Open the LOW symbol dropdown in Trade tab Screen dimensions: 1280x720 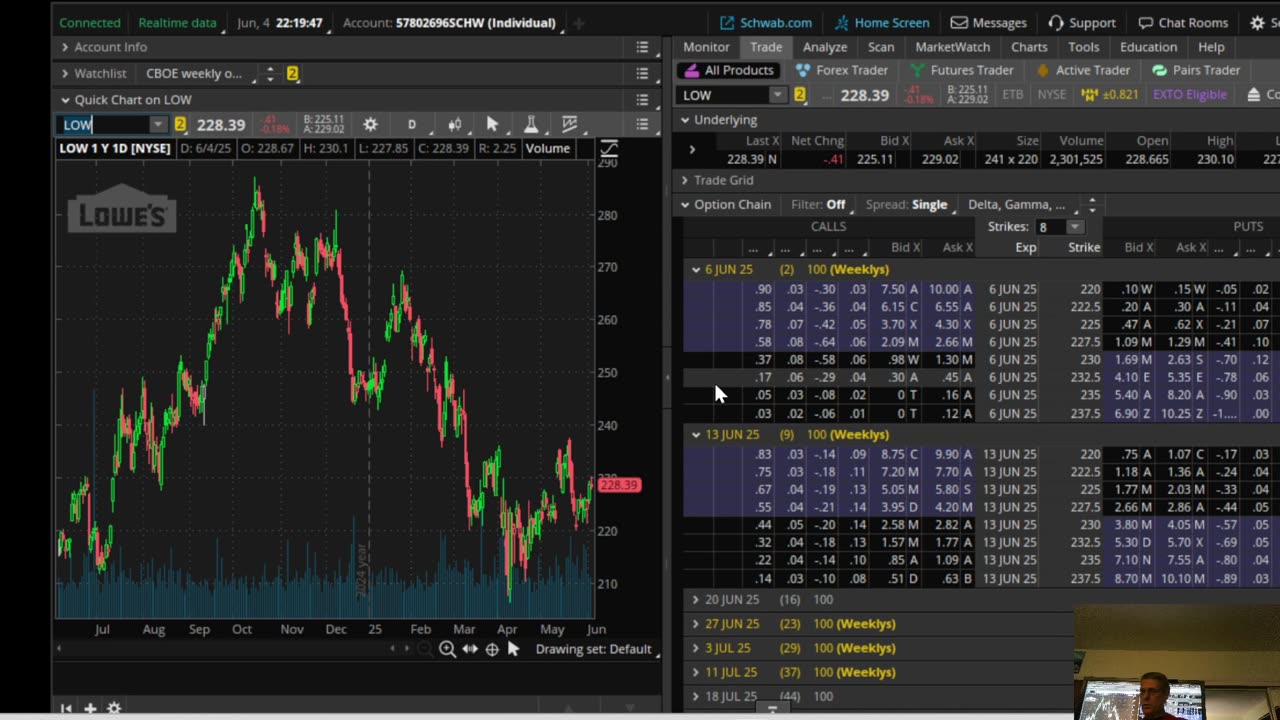coord(777,95)
